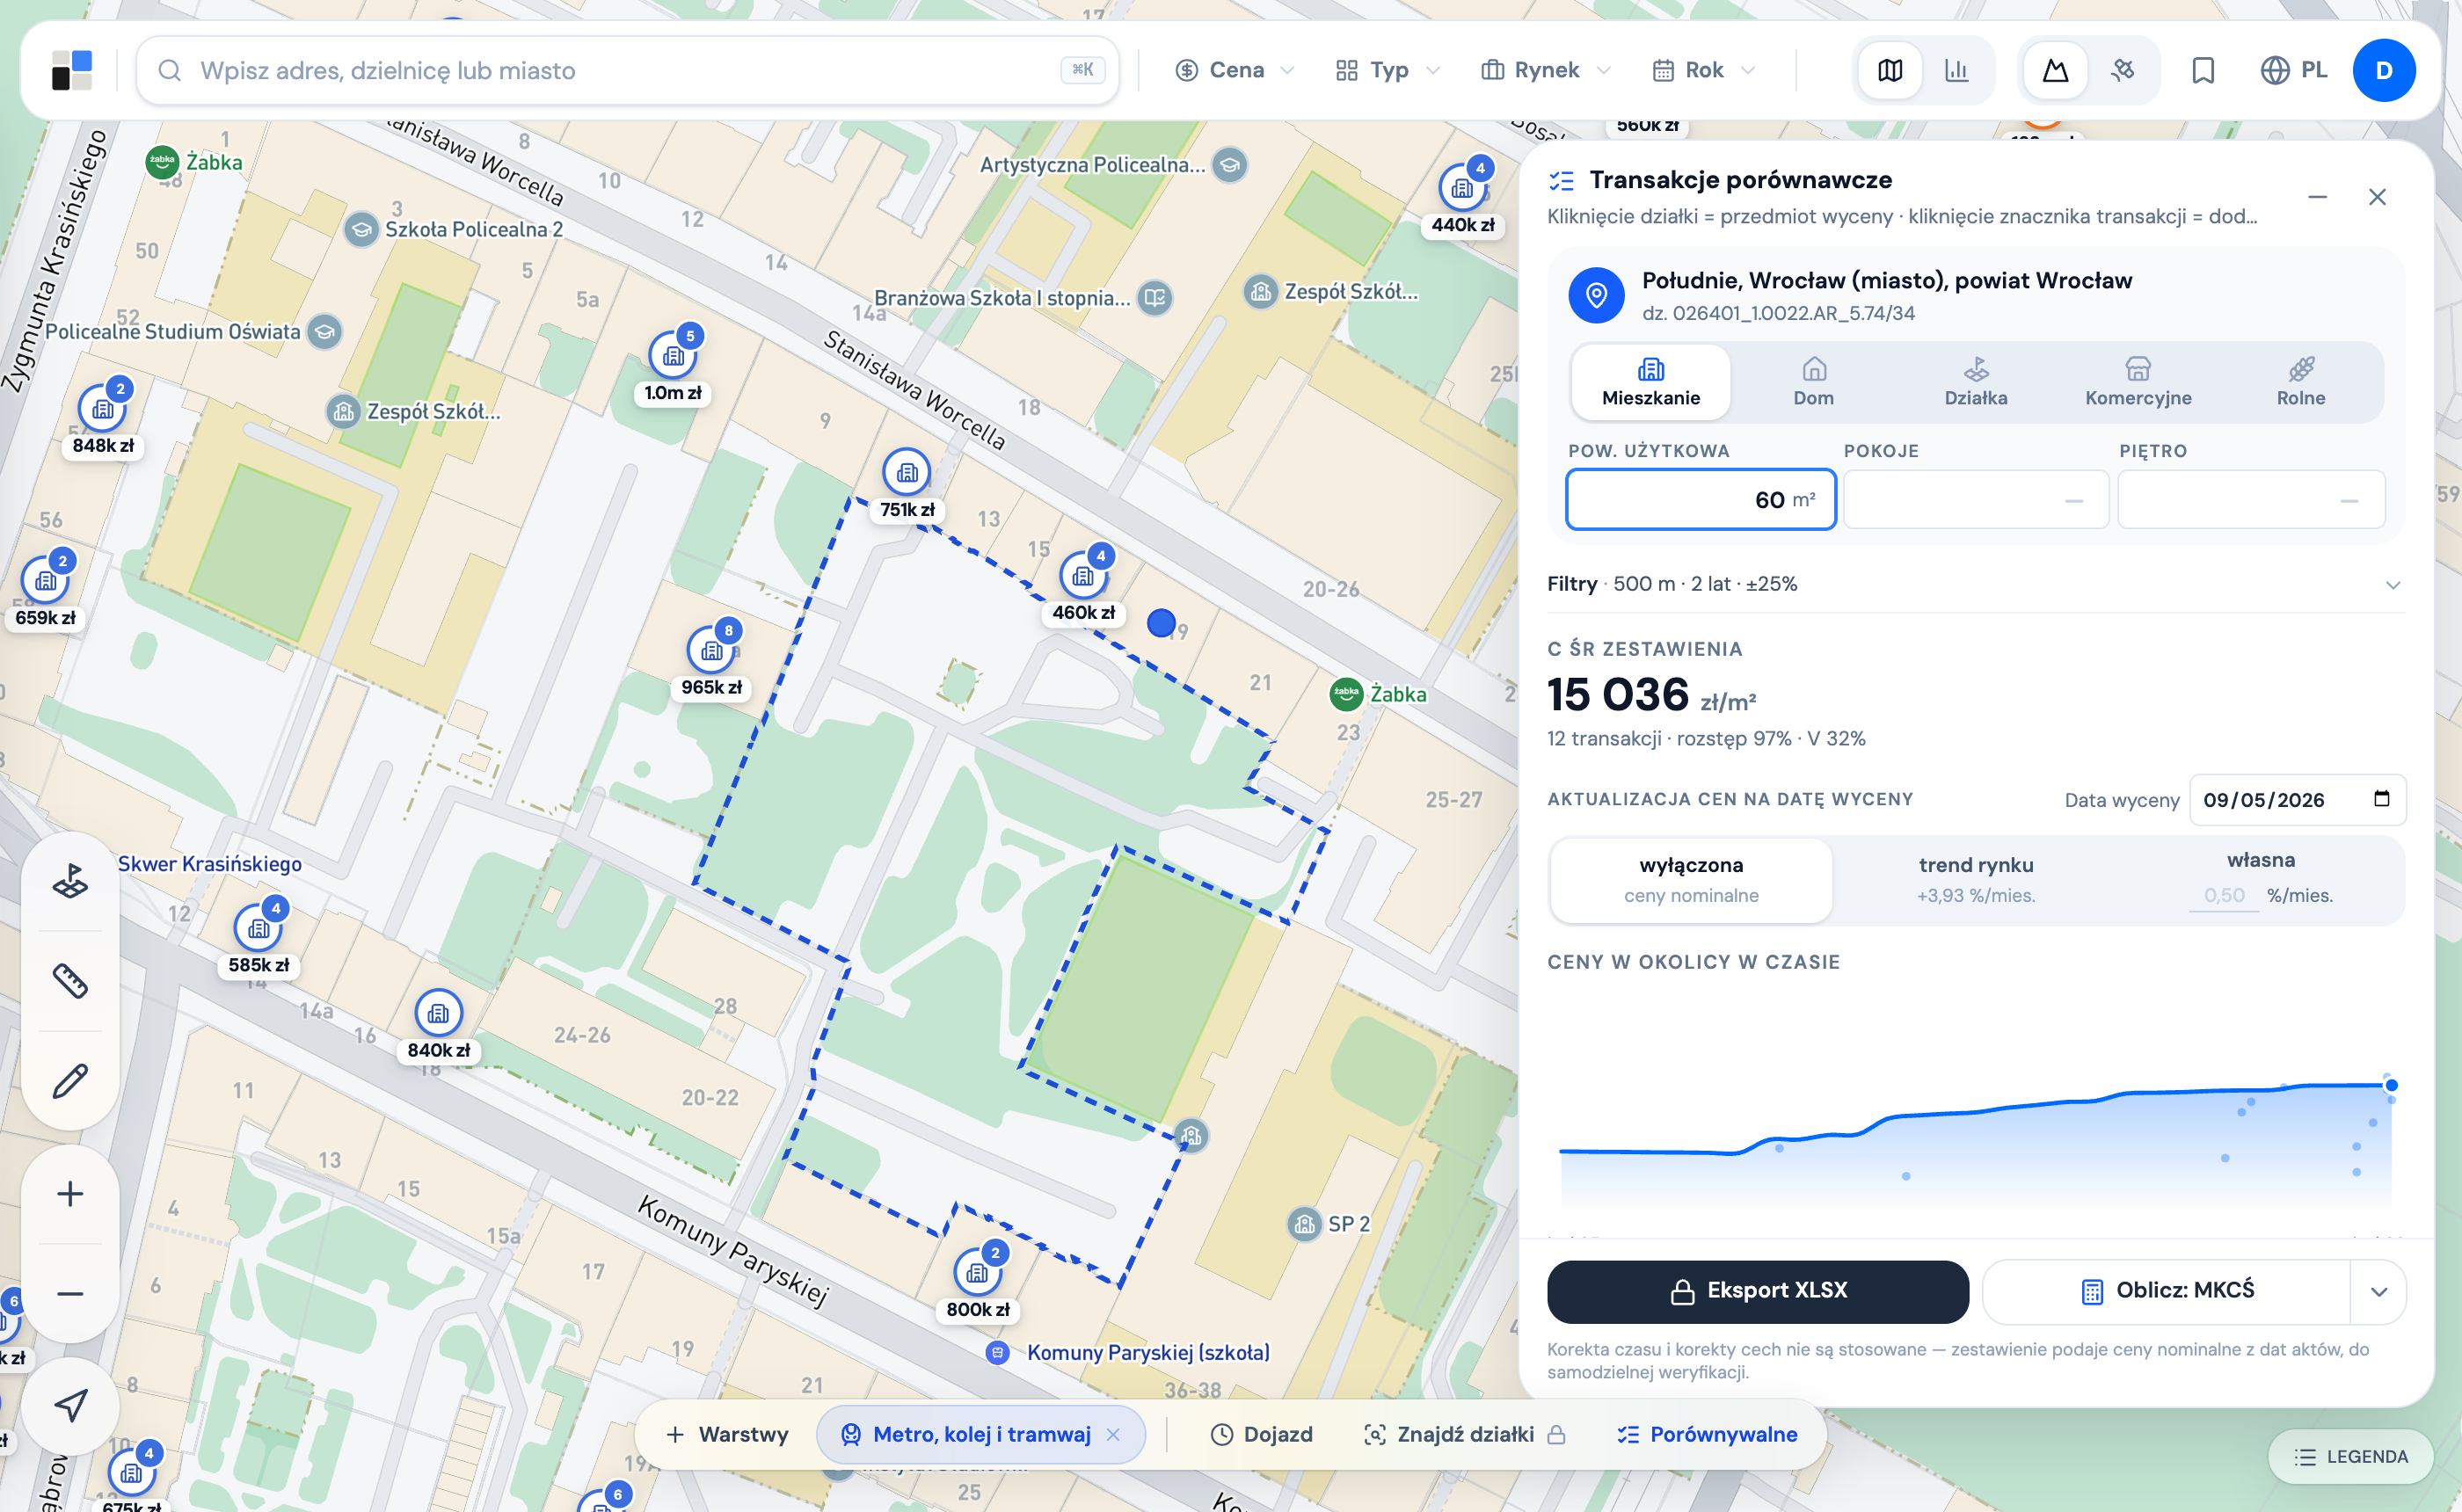Open the Rynek filter dropdown
This screenshot has width=2462, height=1512.
coord(1545,70)
